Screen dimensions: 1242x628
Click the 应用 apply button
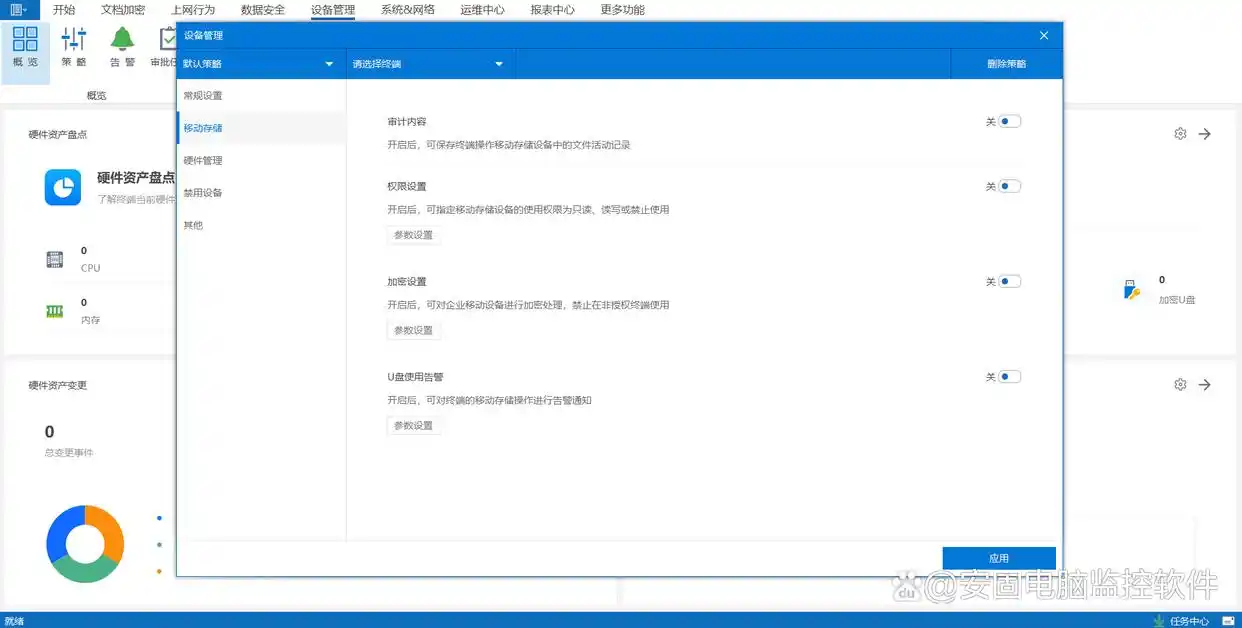(999, 557)
